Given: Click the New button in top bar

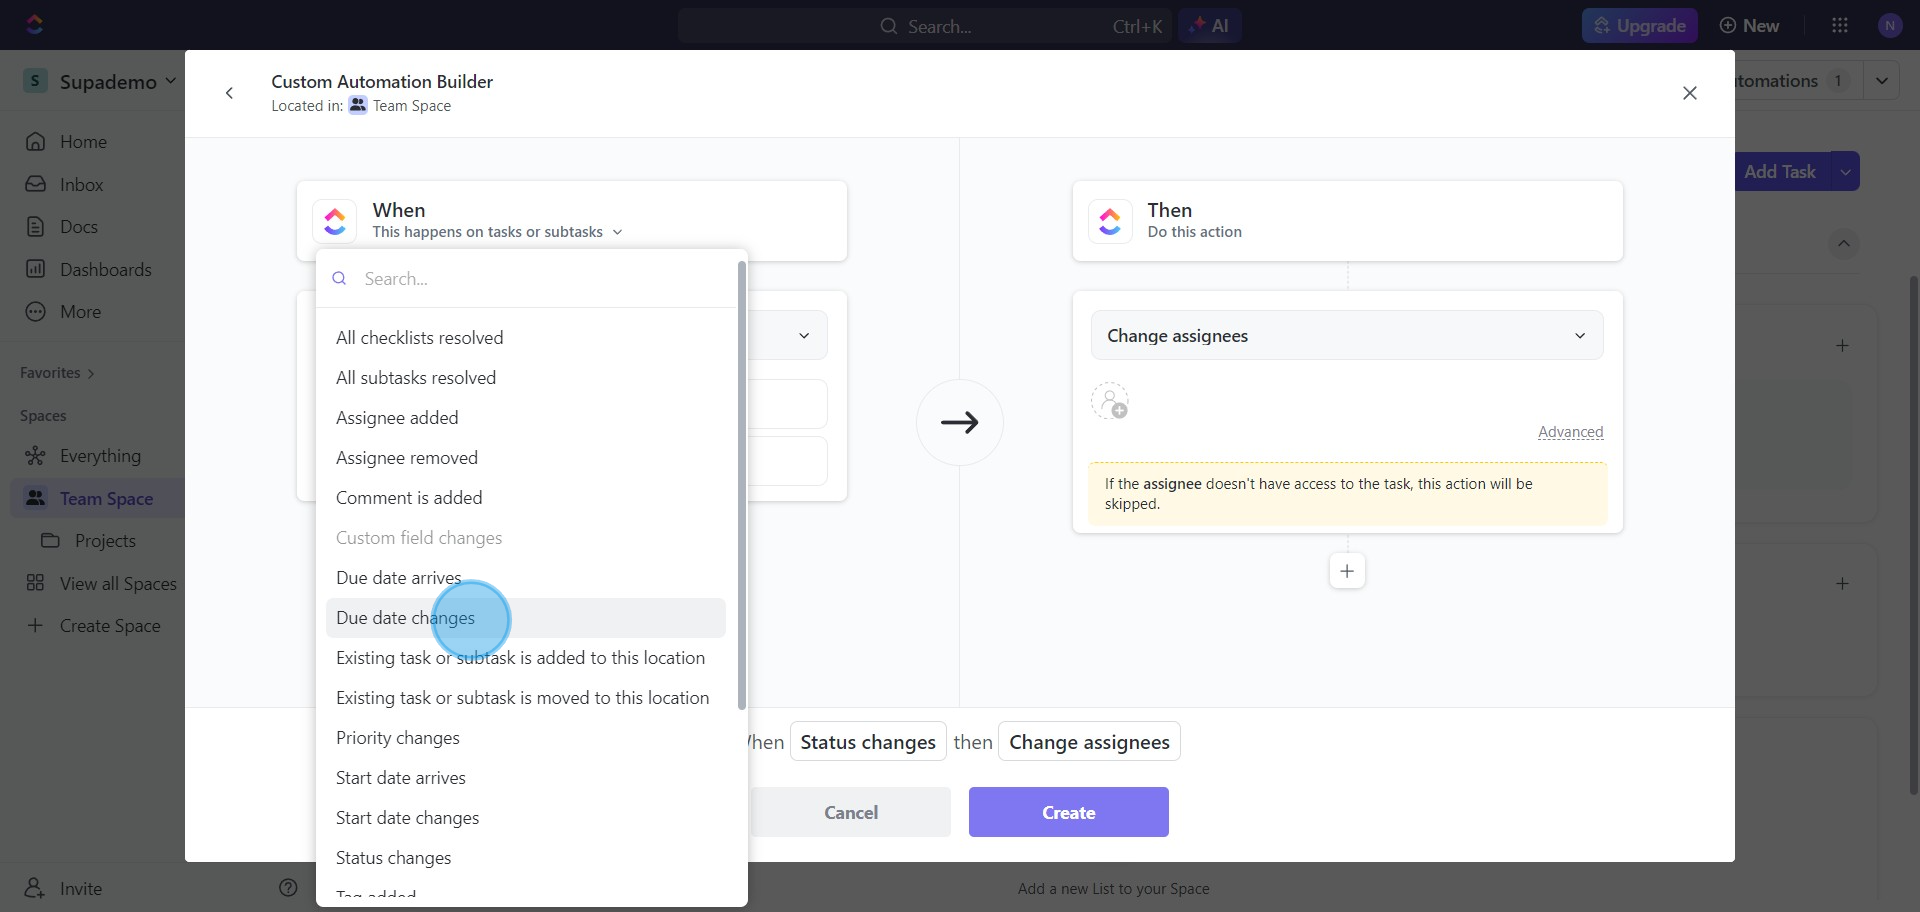Looking at the screenshot, I should pos(1749,26).
